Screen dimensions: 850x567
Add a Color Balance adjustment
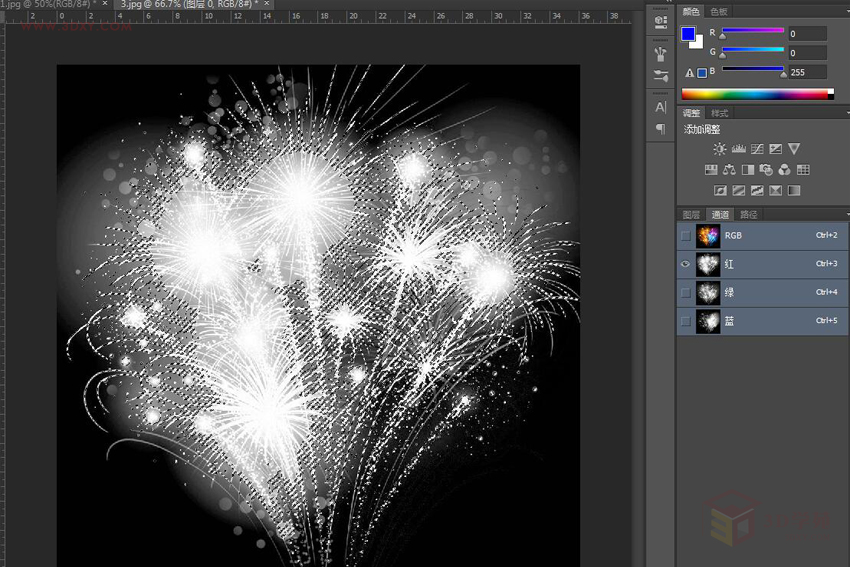(x=729, y=170)
